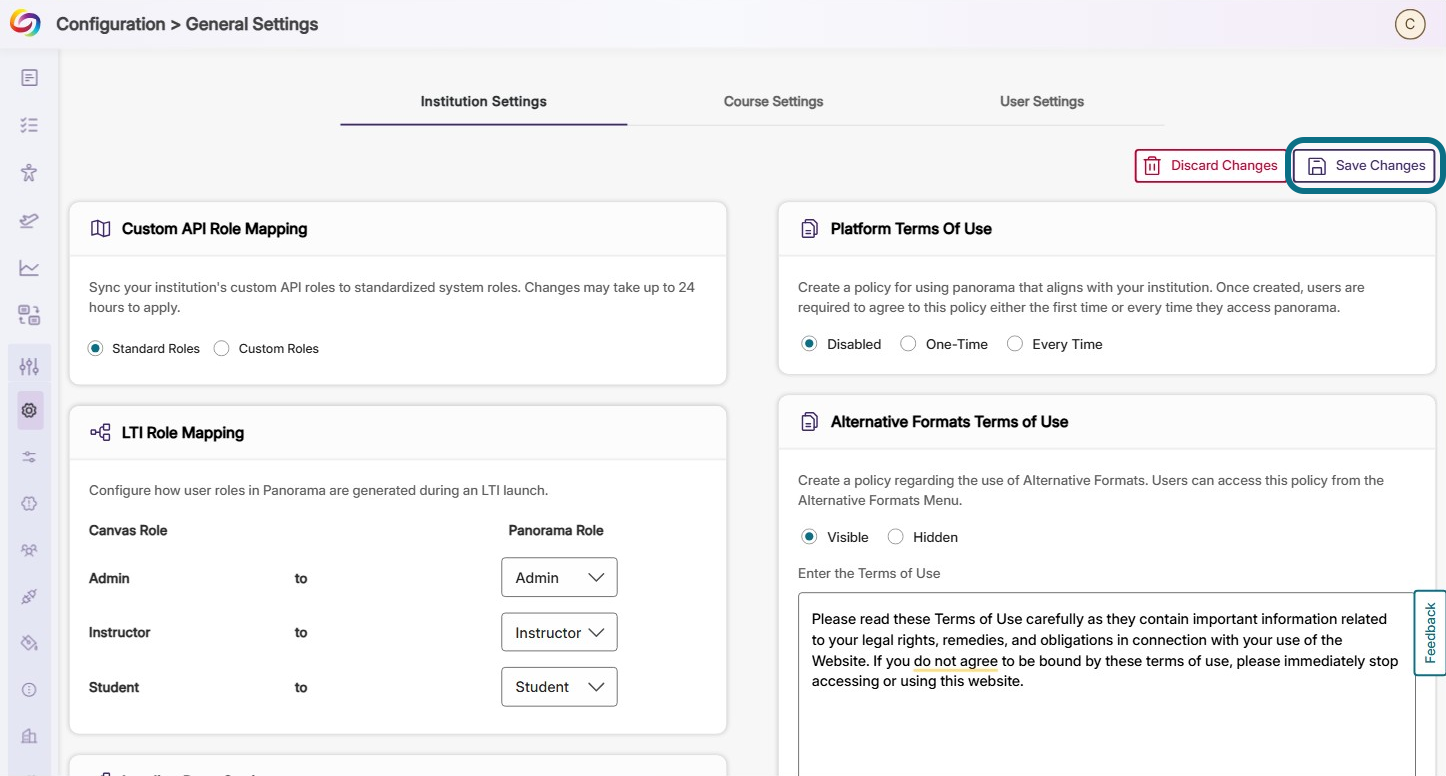Image resolution: width=1446 pixels, height=776 pixels.
Task: Open the Admin Panorama Role dropdown
Action: 559,578
